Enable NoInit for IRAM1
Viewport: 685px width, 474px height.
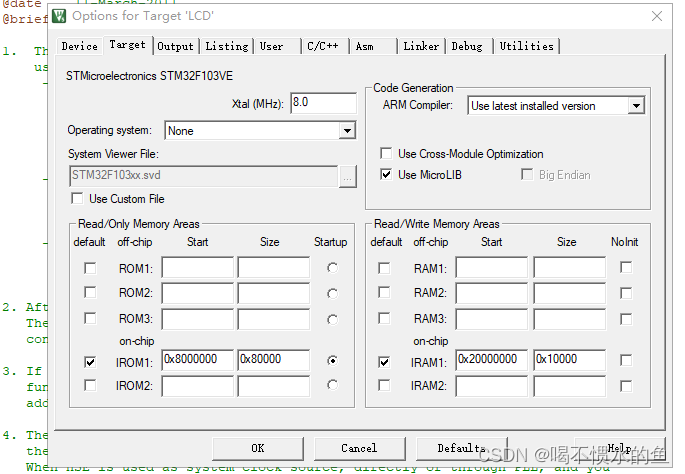pyautogui.click(x=626, y=360)
